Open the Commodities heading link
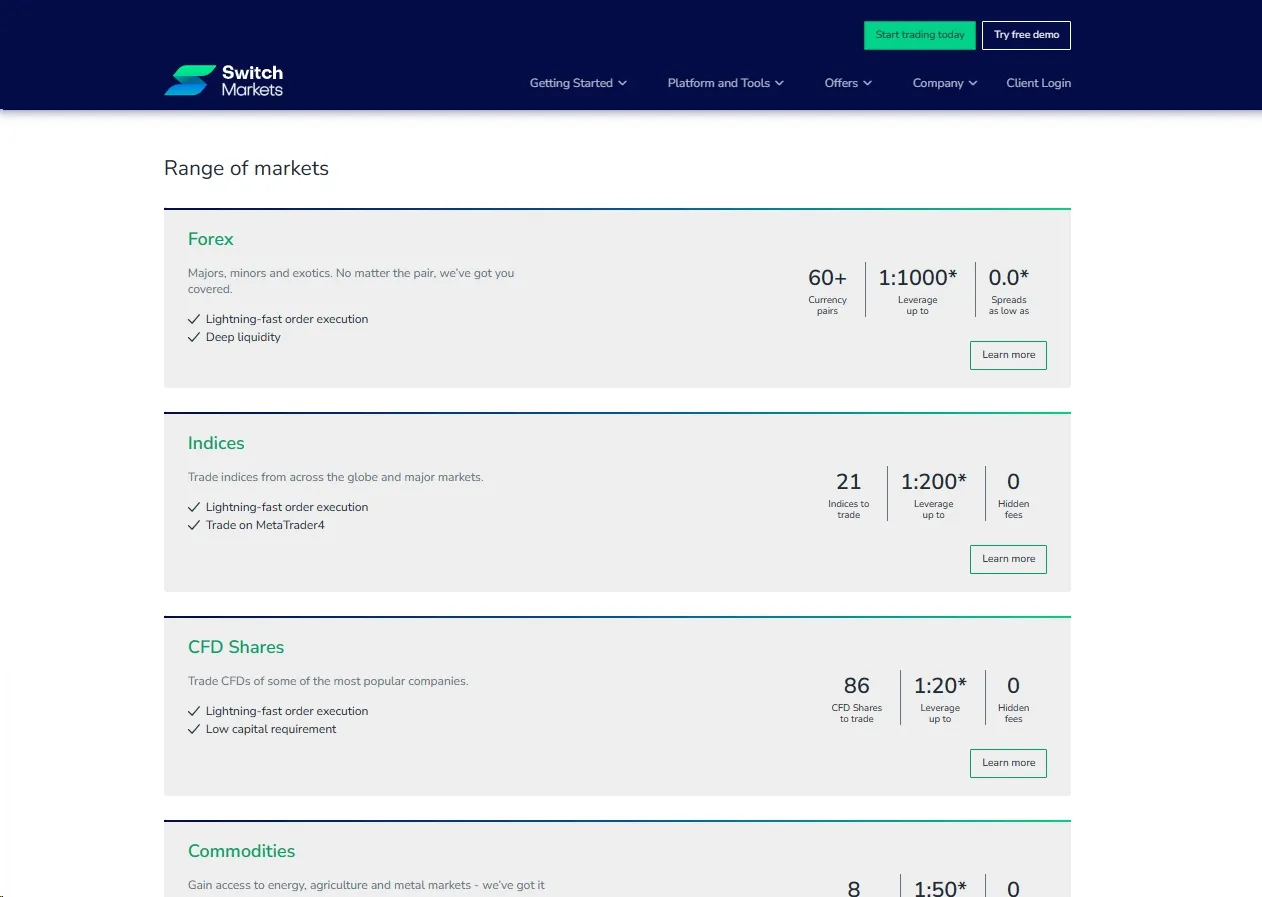 (242, 851)
